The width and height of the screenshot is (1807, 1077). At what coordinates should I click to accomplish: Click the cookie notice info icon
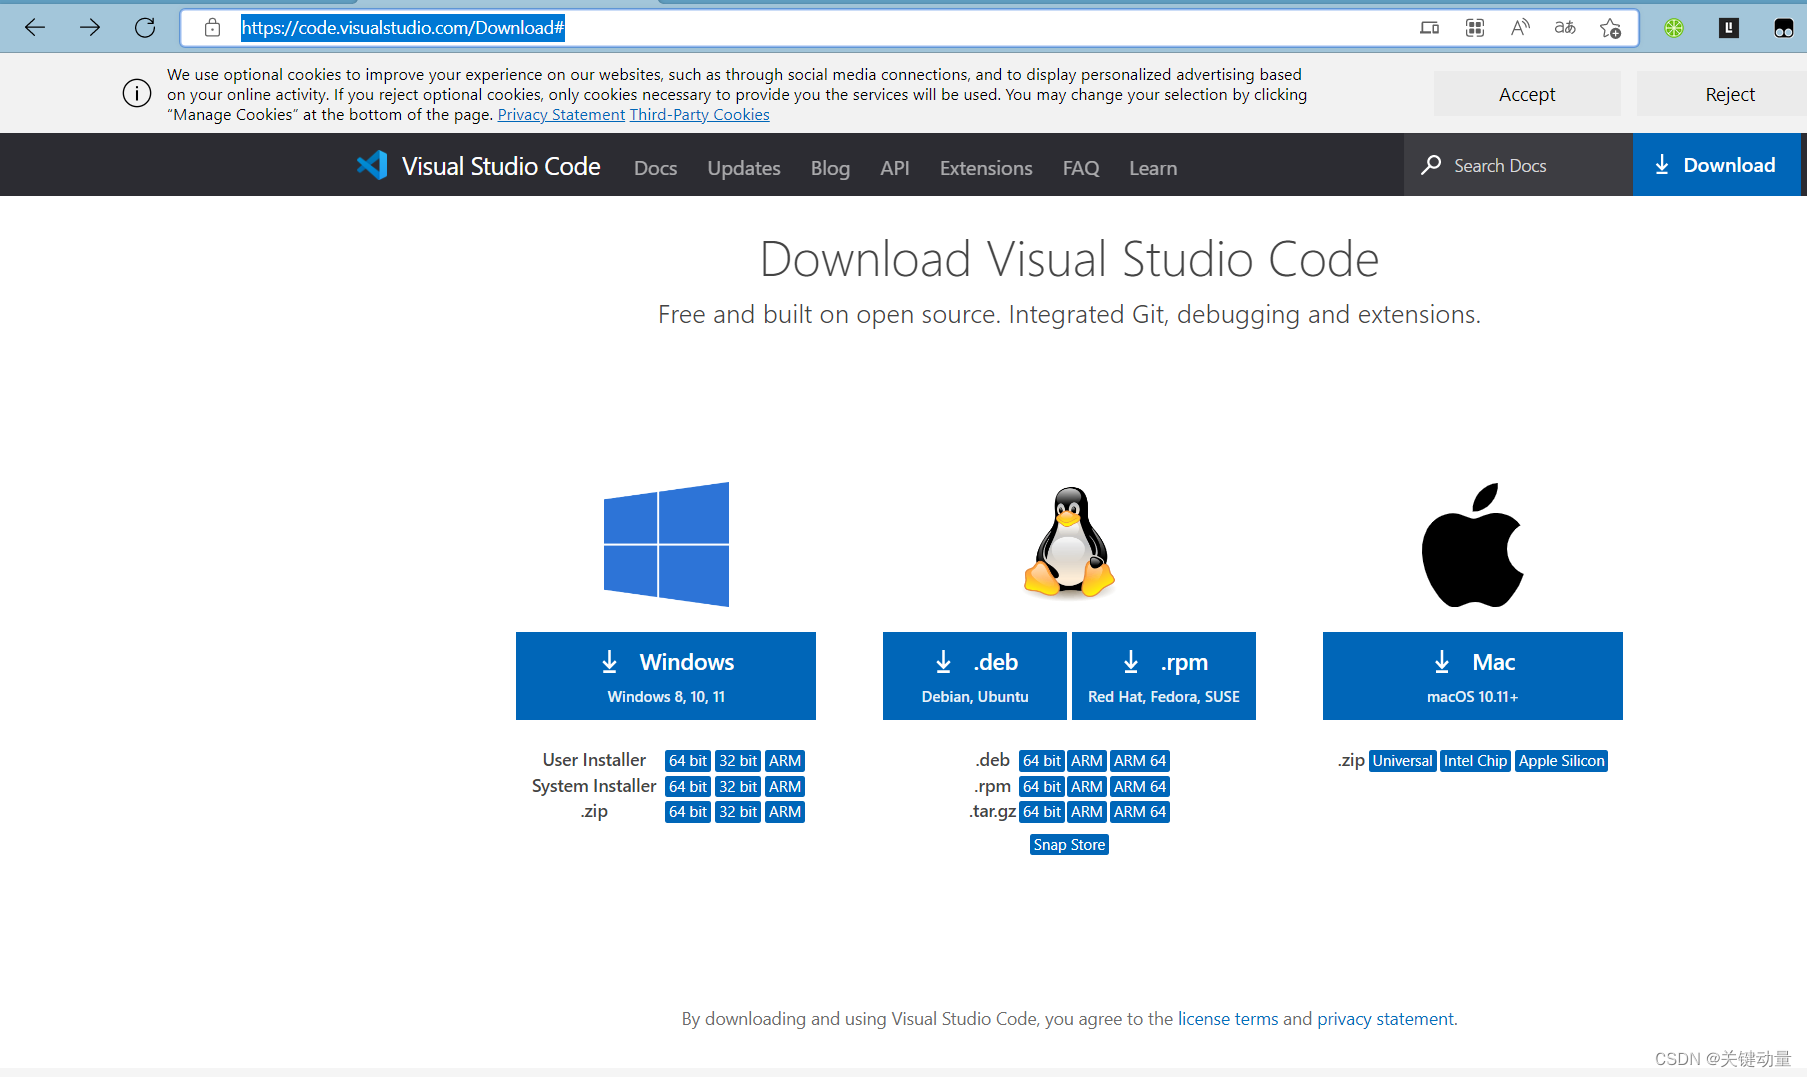(x=137, y=93)
